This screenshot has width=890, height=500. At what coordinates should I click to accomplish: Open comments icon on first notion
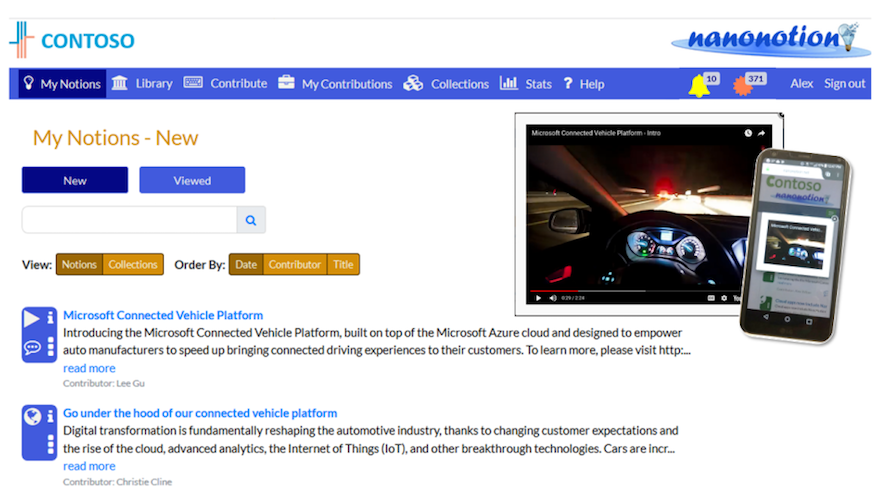[x=32, y=347]
